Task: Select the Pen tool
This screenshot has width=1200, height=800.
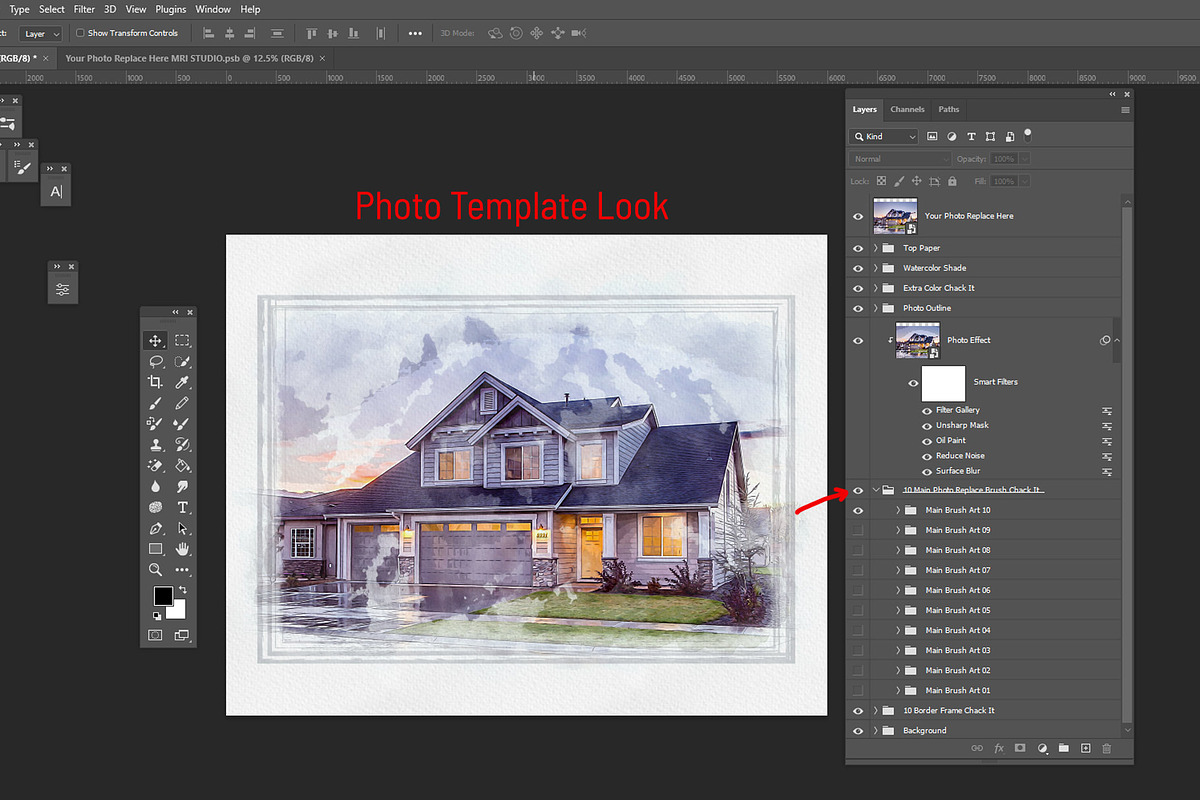Action: [x=155, y=528]
